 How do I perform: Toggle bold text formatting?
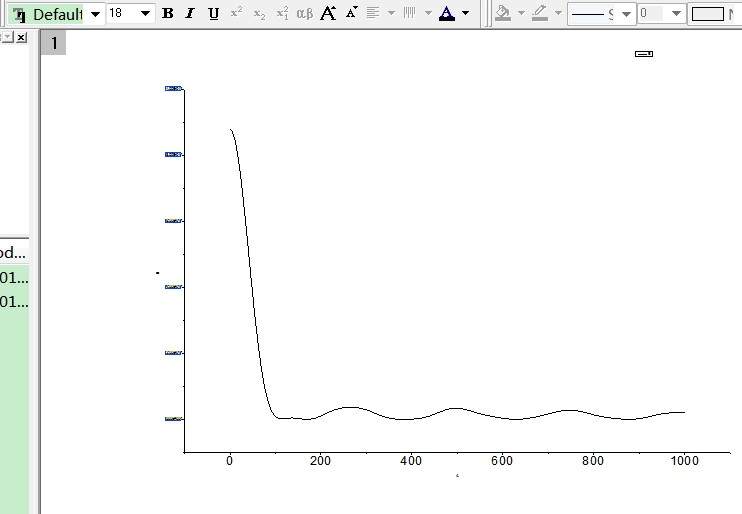168,13
